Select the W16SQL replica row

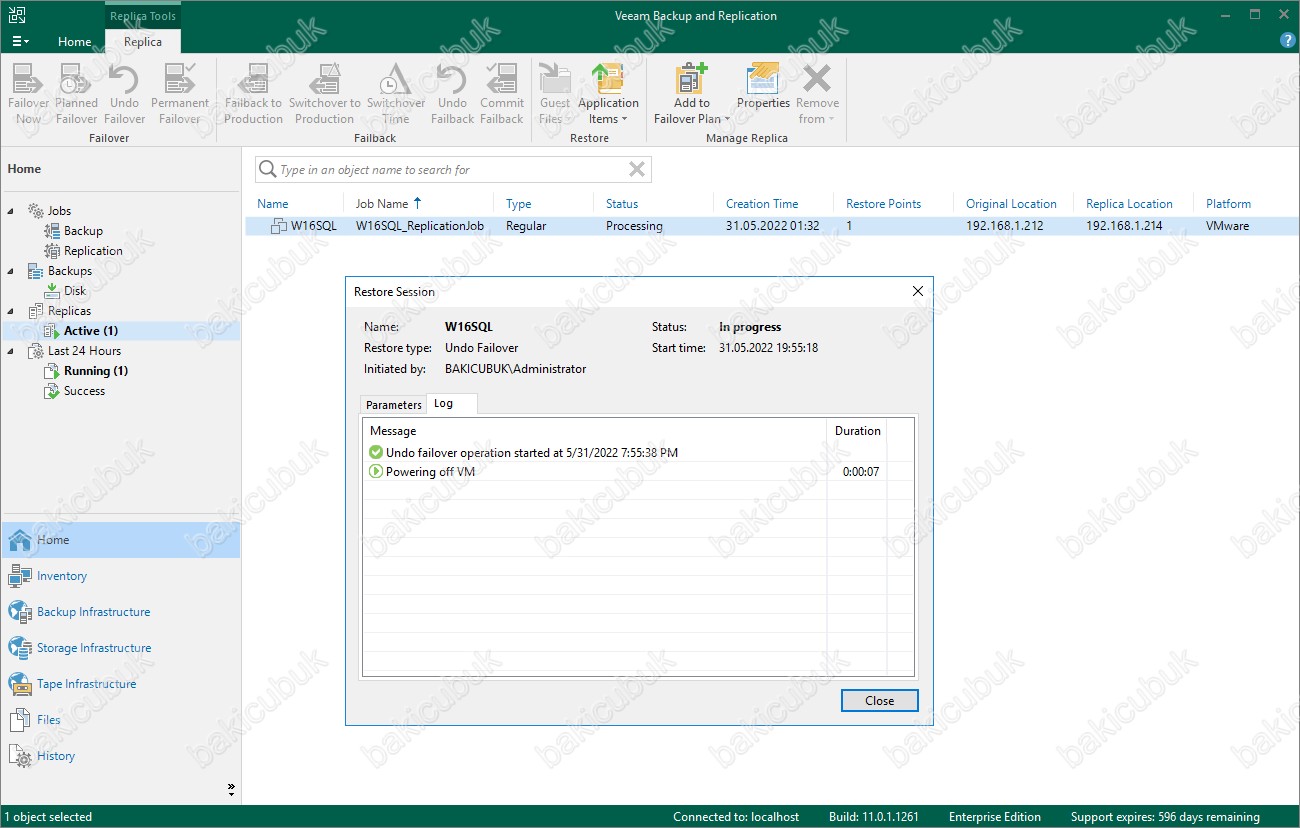pyautogui.click(x=771, y=226)
